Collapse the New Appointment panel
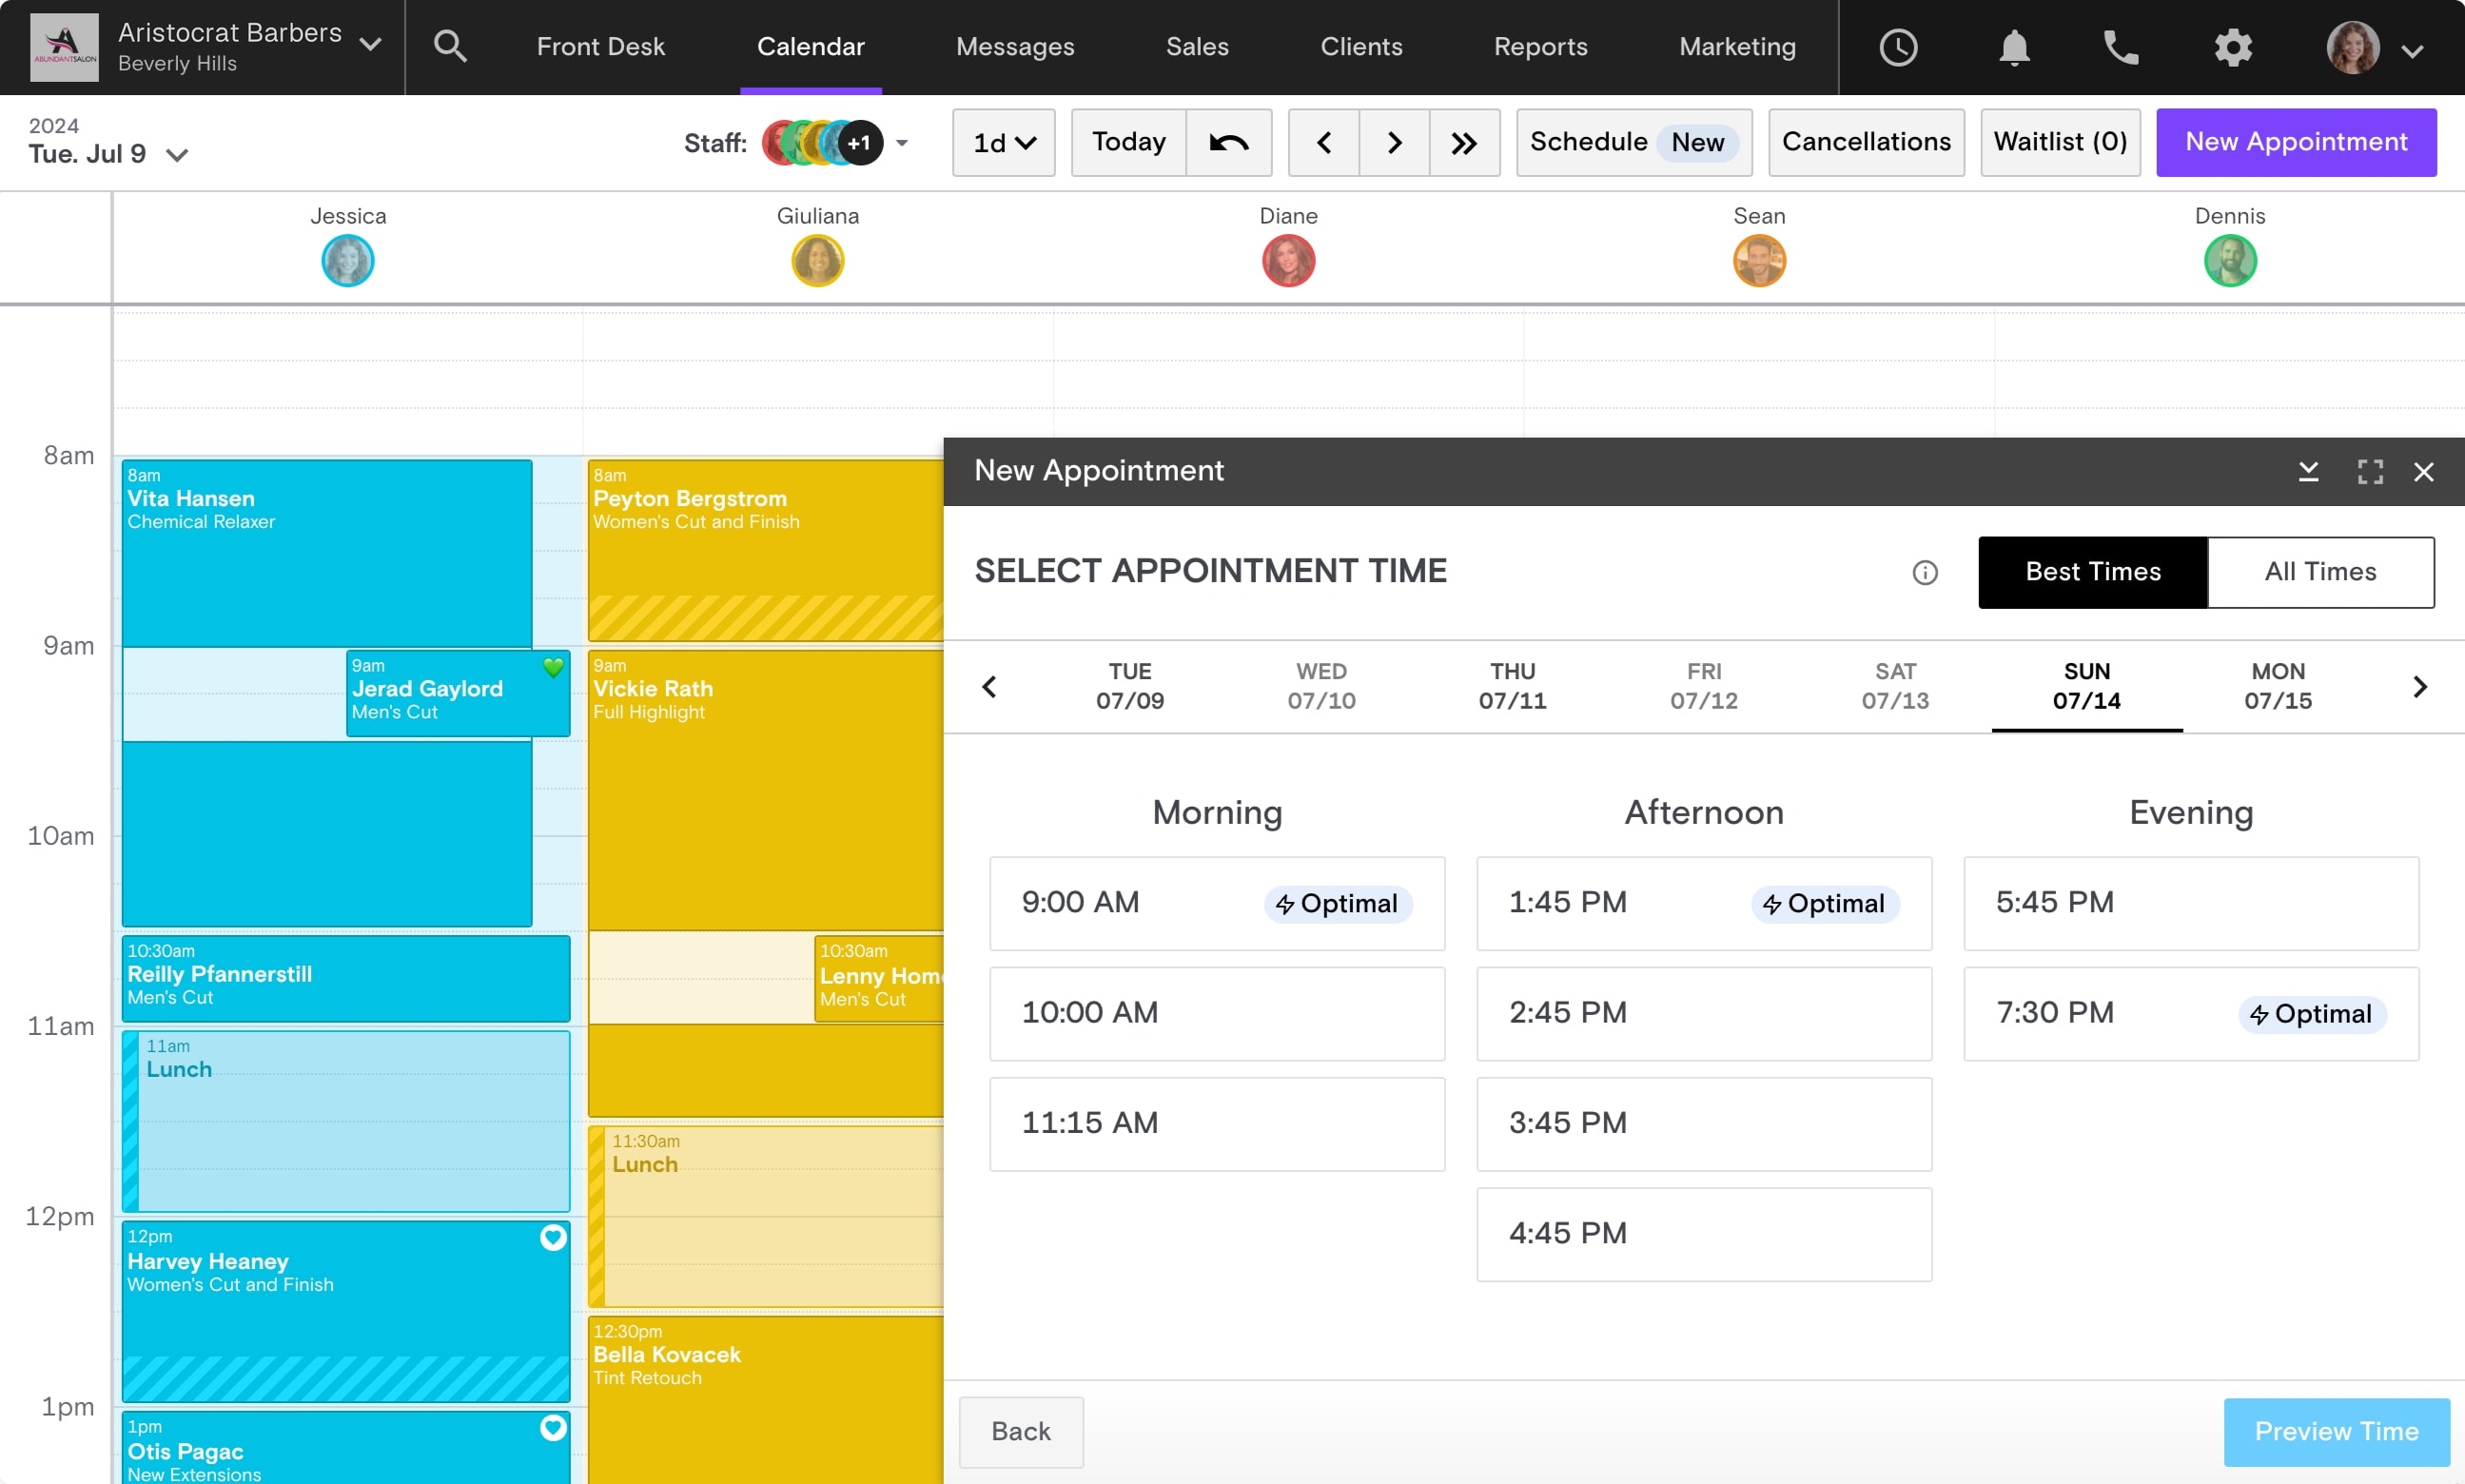The width and height of the screenshot is (2465, 1484). [x=2308, y=471]
